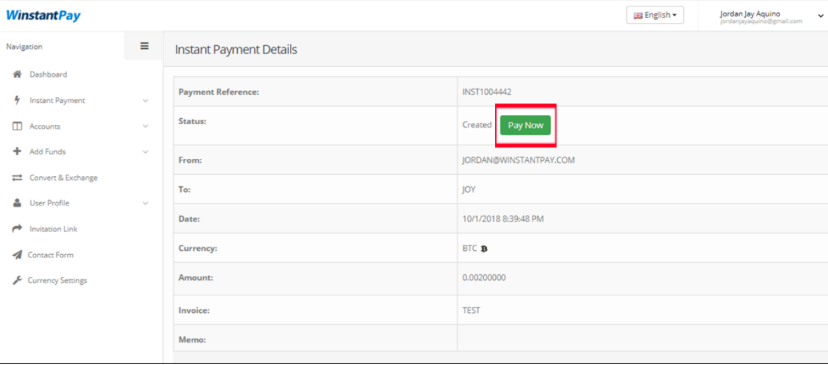828x365 pixels.
Task: Select Instant Payment in the sidebar
Action: tap(57, 100)
